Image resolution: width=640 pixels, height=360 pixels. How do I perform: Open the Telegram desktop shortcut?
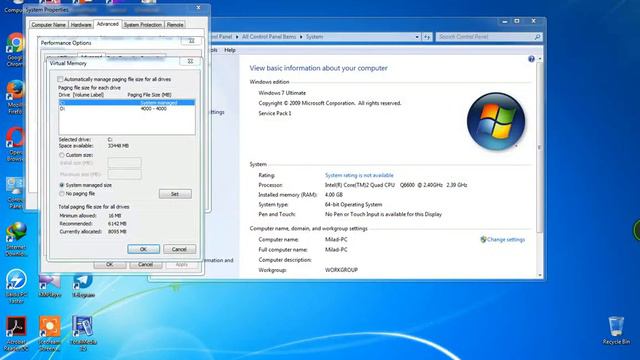tap(83, 284)
